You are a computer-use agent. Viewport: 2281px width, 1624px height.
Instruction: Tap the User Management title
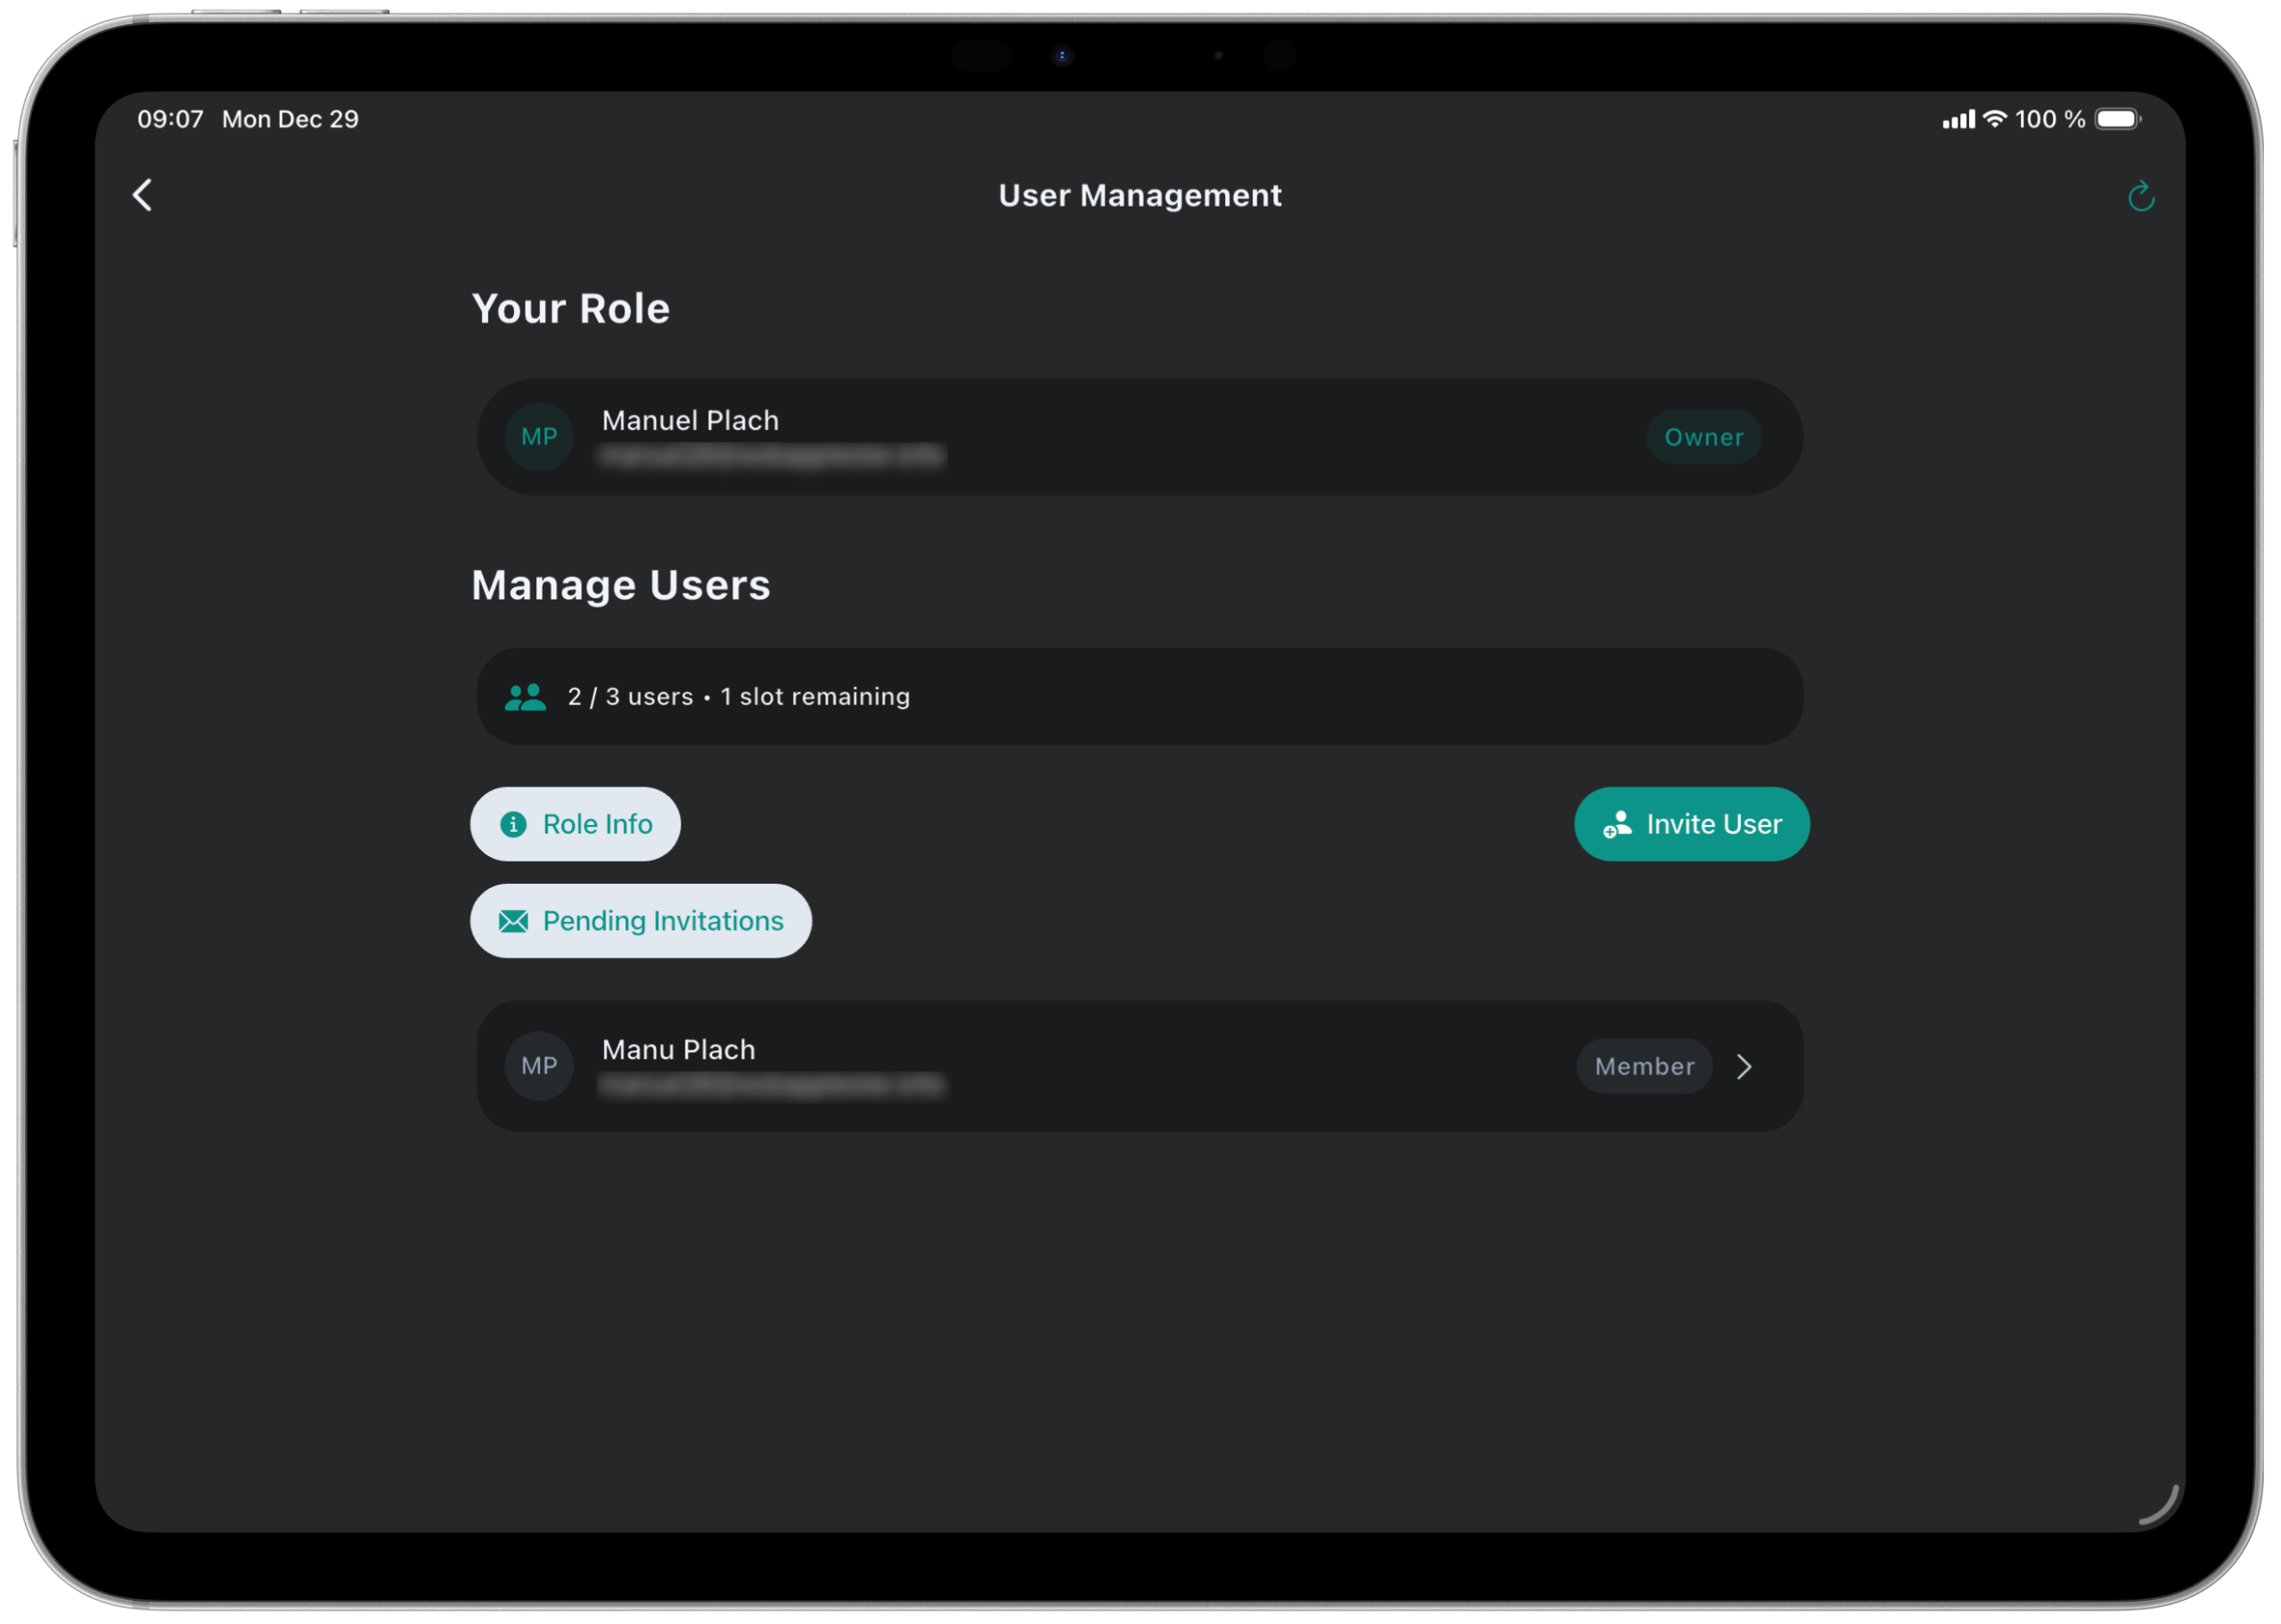point(1139,195)
